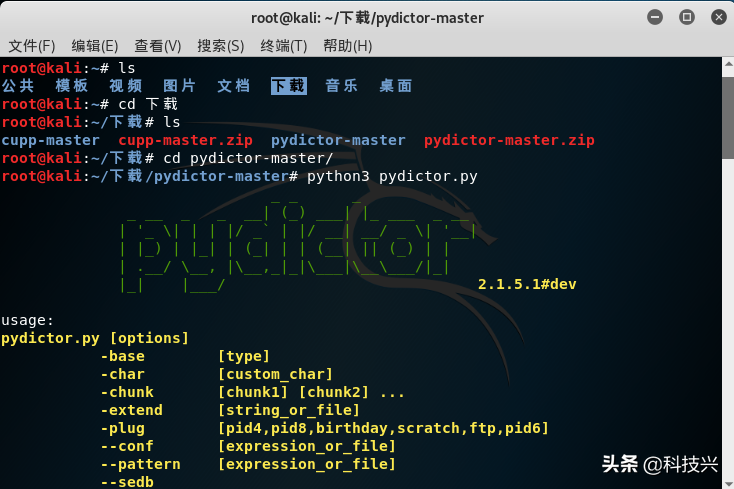The height and width of the screenshot is (489, 734).
Task: Click the 桌面 folder name
Action: tap(396, 86)
